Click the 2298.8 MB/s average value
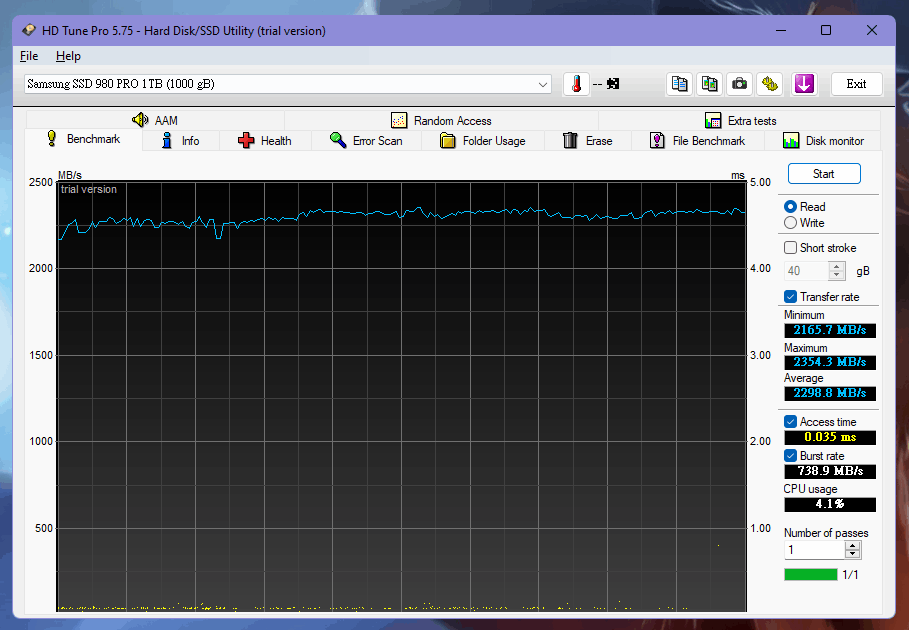This screenshot has width=909, height=630. [830, 393]
